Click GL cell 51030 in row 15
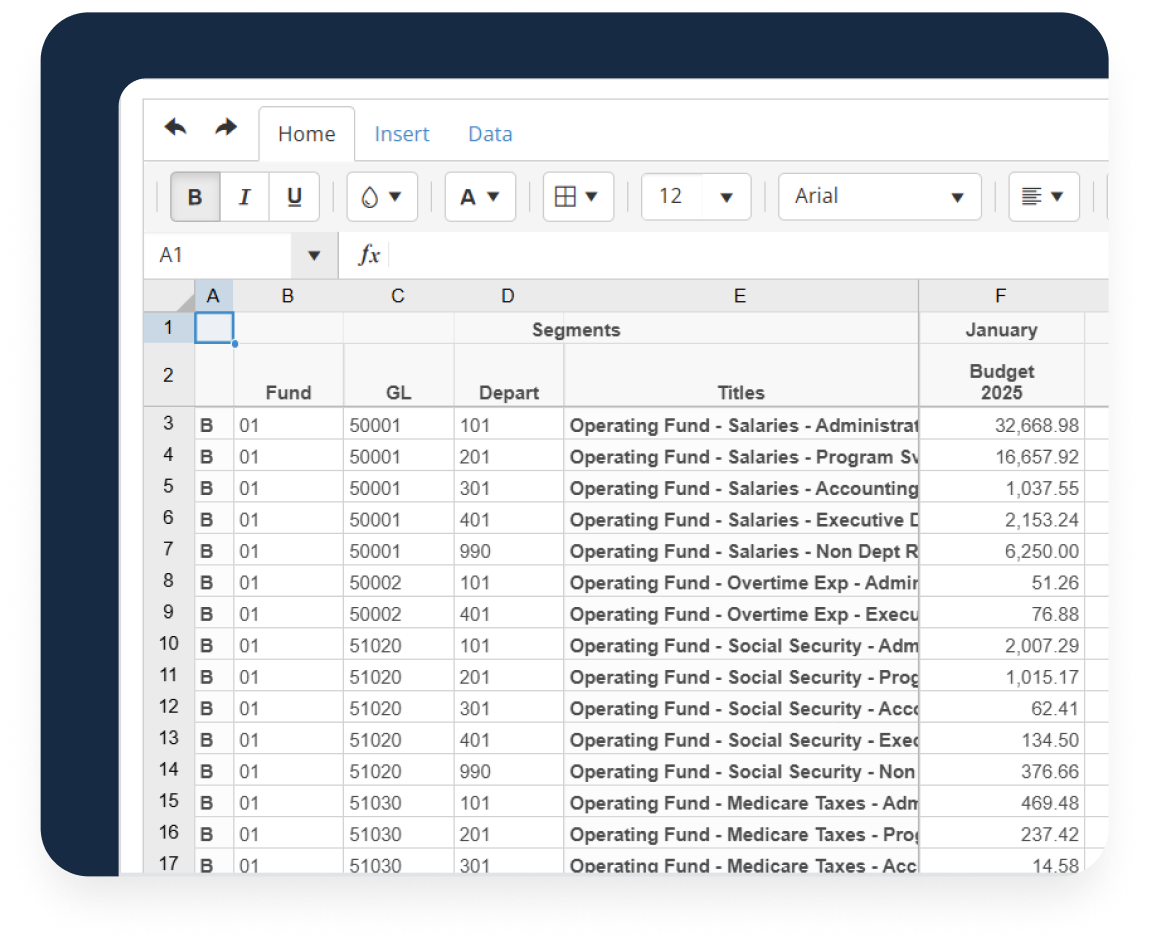This screenshot has height=946, width=1150. [398, 803]
